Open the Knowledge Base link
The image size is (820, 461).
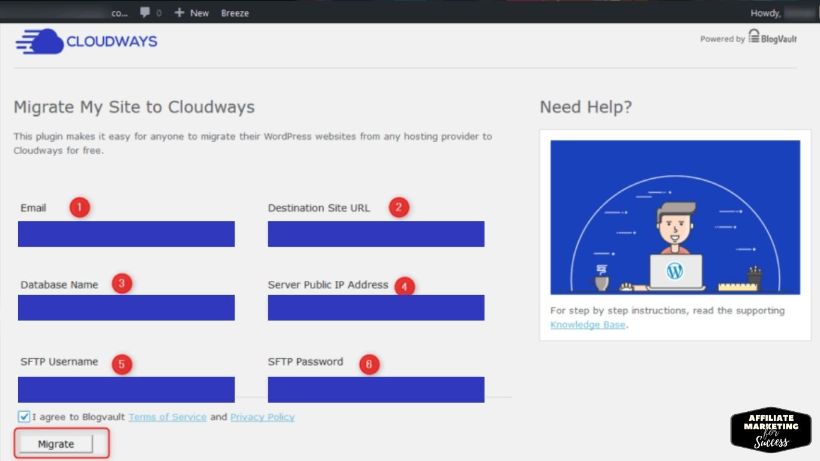coord(588,325)
